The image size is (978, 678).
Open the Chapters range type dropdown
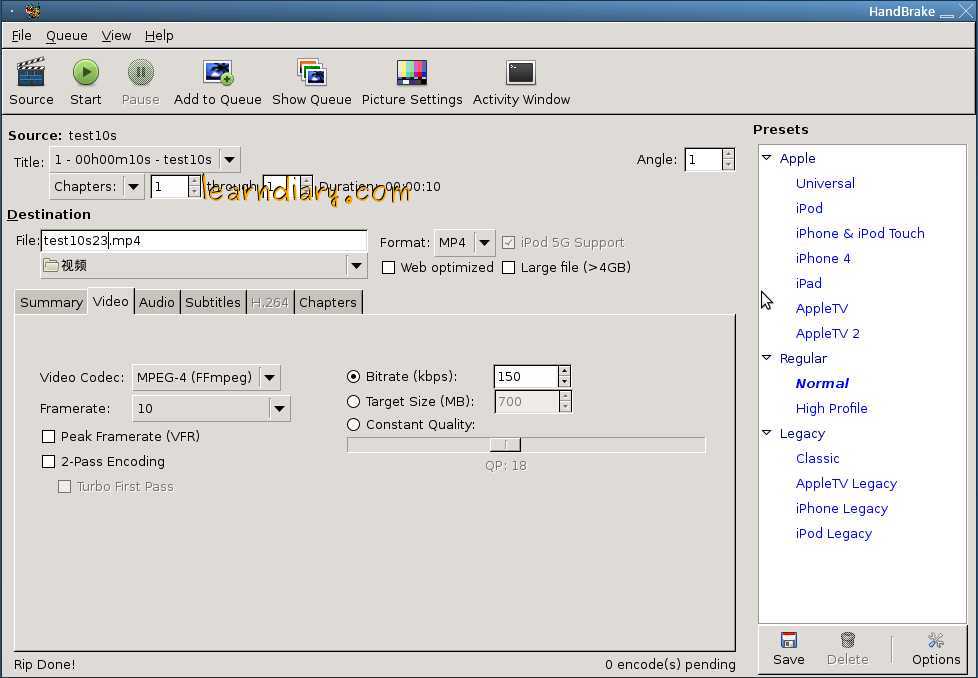click(x=97, y=186)
